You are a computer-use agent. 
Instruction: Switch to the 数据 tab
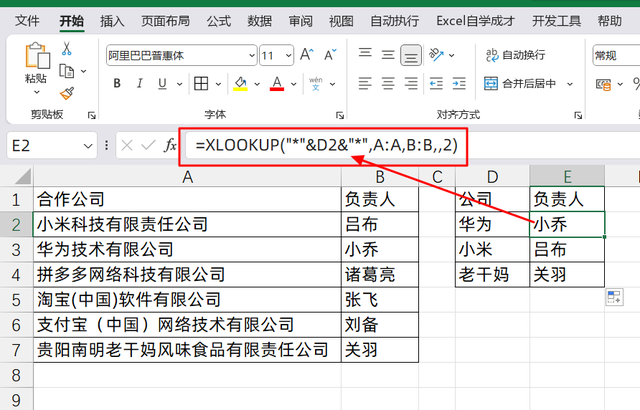coord(260,21)
